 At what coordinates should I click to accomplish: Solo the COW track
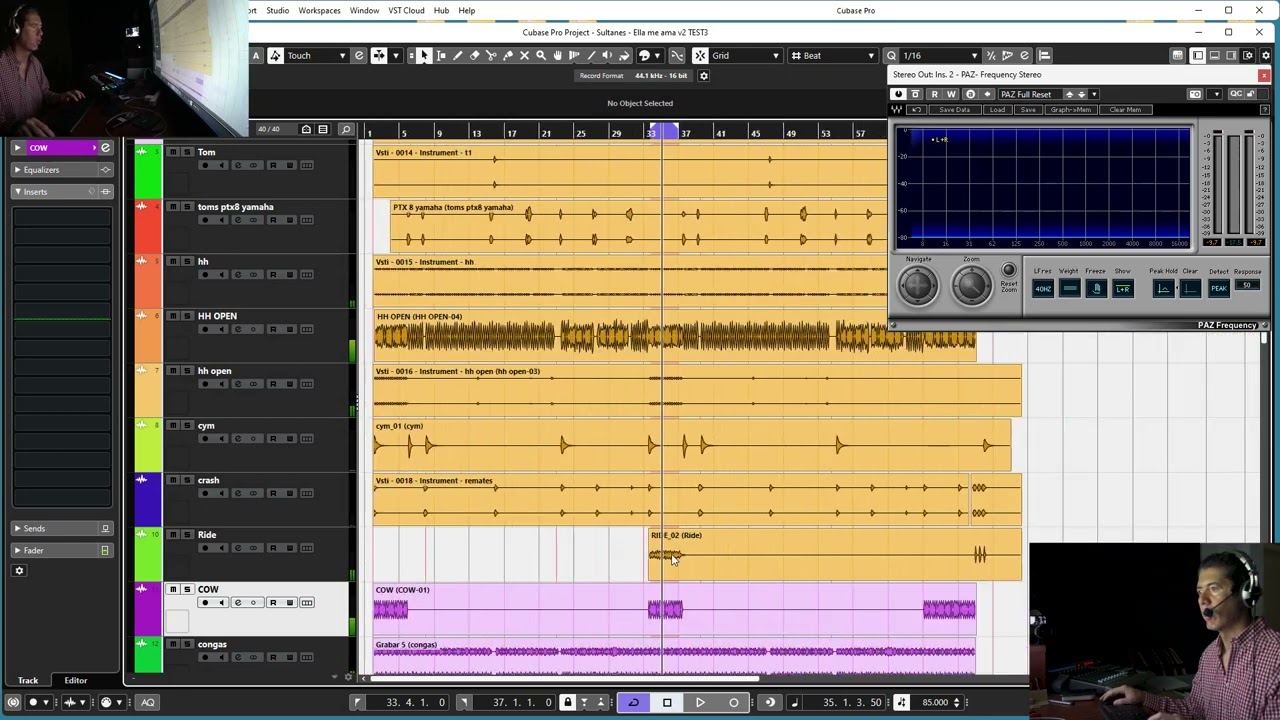186,590
